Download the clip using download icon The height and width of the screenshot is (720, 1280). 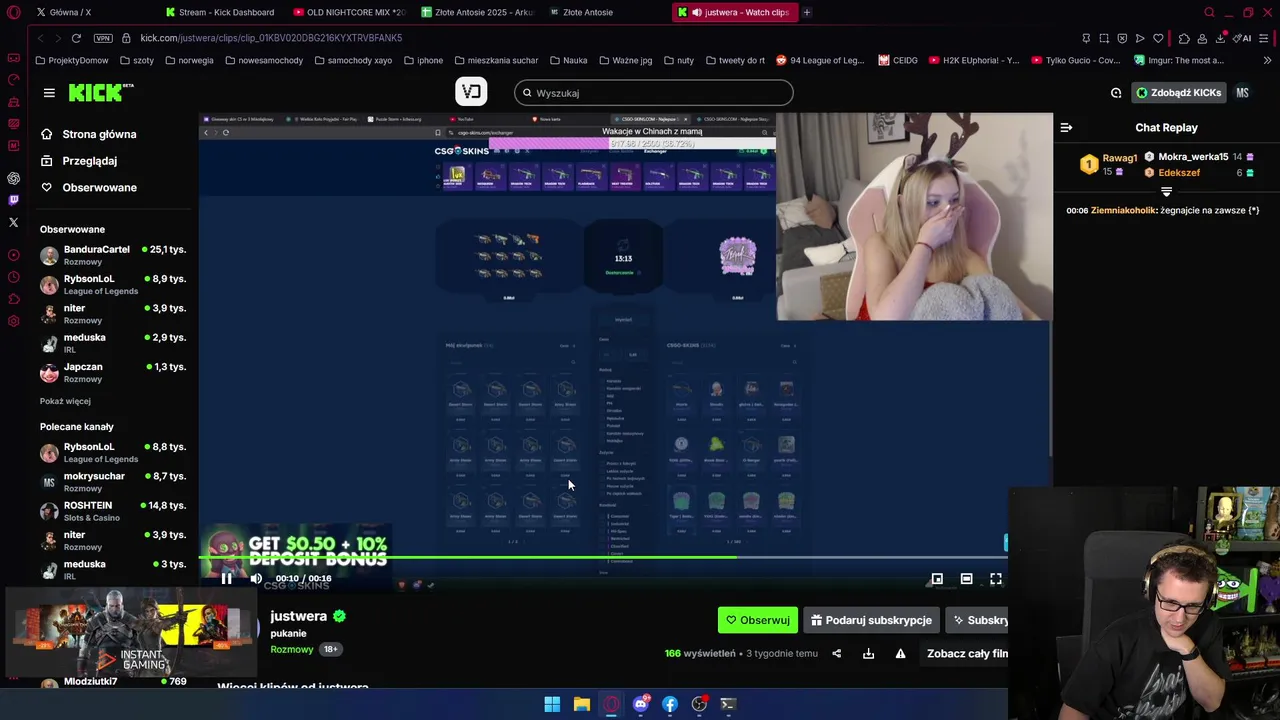[868, 653]
